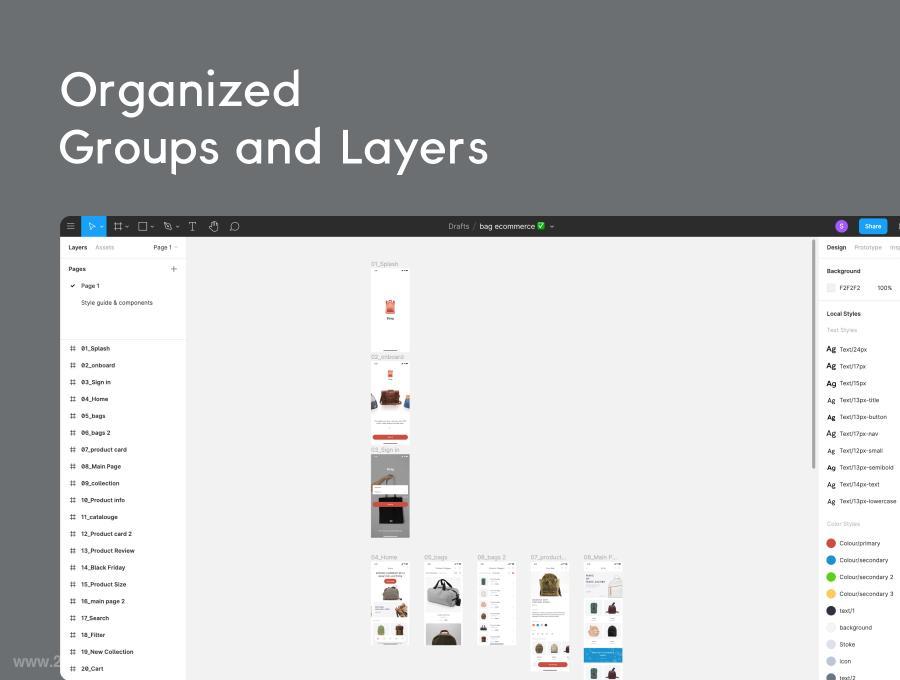Switch to the Assets tab
The image size is (900, 680).
(x=104, y=247)
